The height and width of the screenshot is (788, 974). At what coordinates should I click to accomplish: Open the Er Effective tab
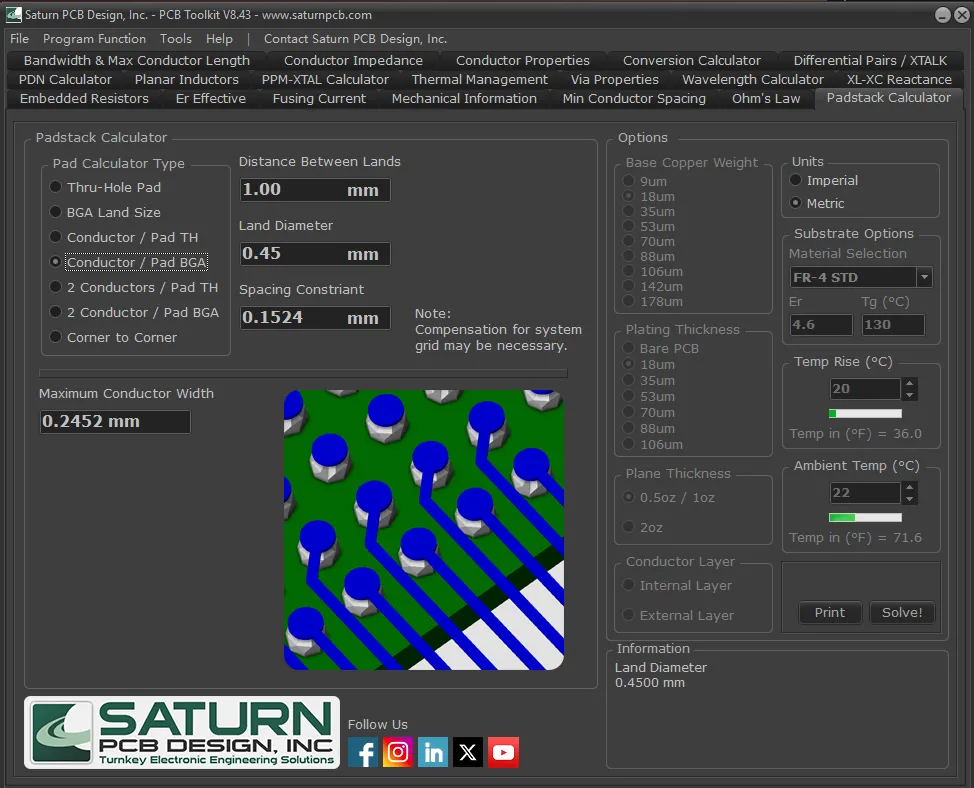[x=211, y=99]
